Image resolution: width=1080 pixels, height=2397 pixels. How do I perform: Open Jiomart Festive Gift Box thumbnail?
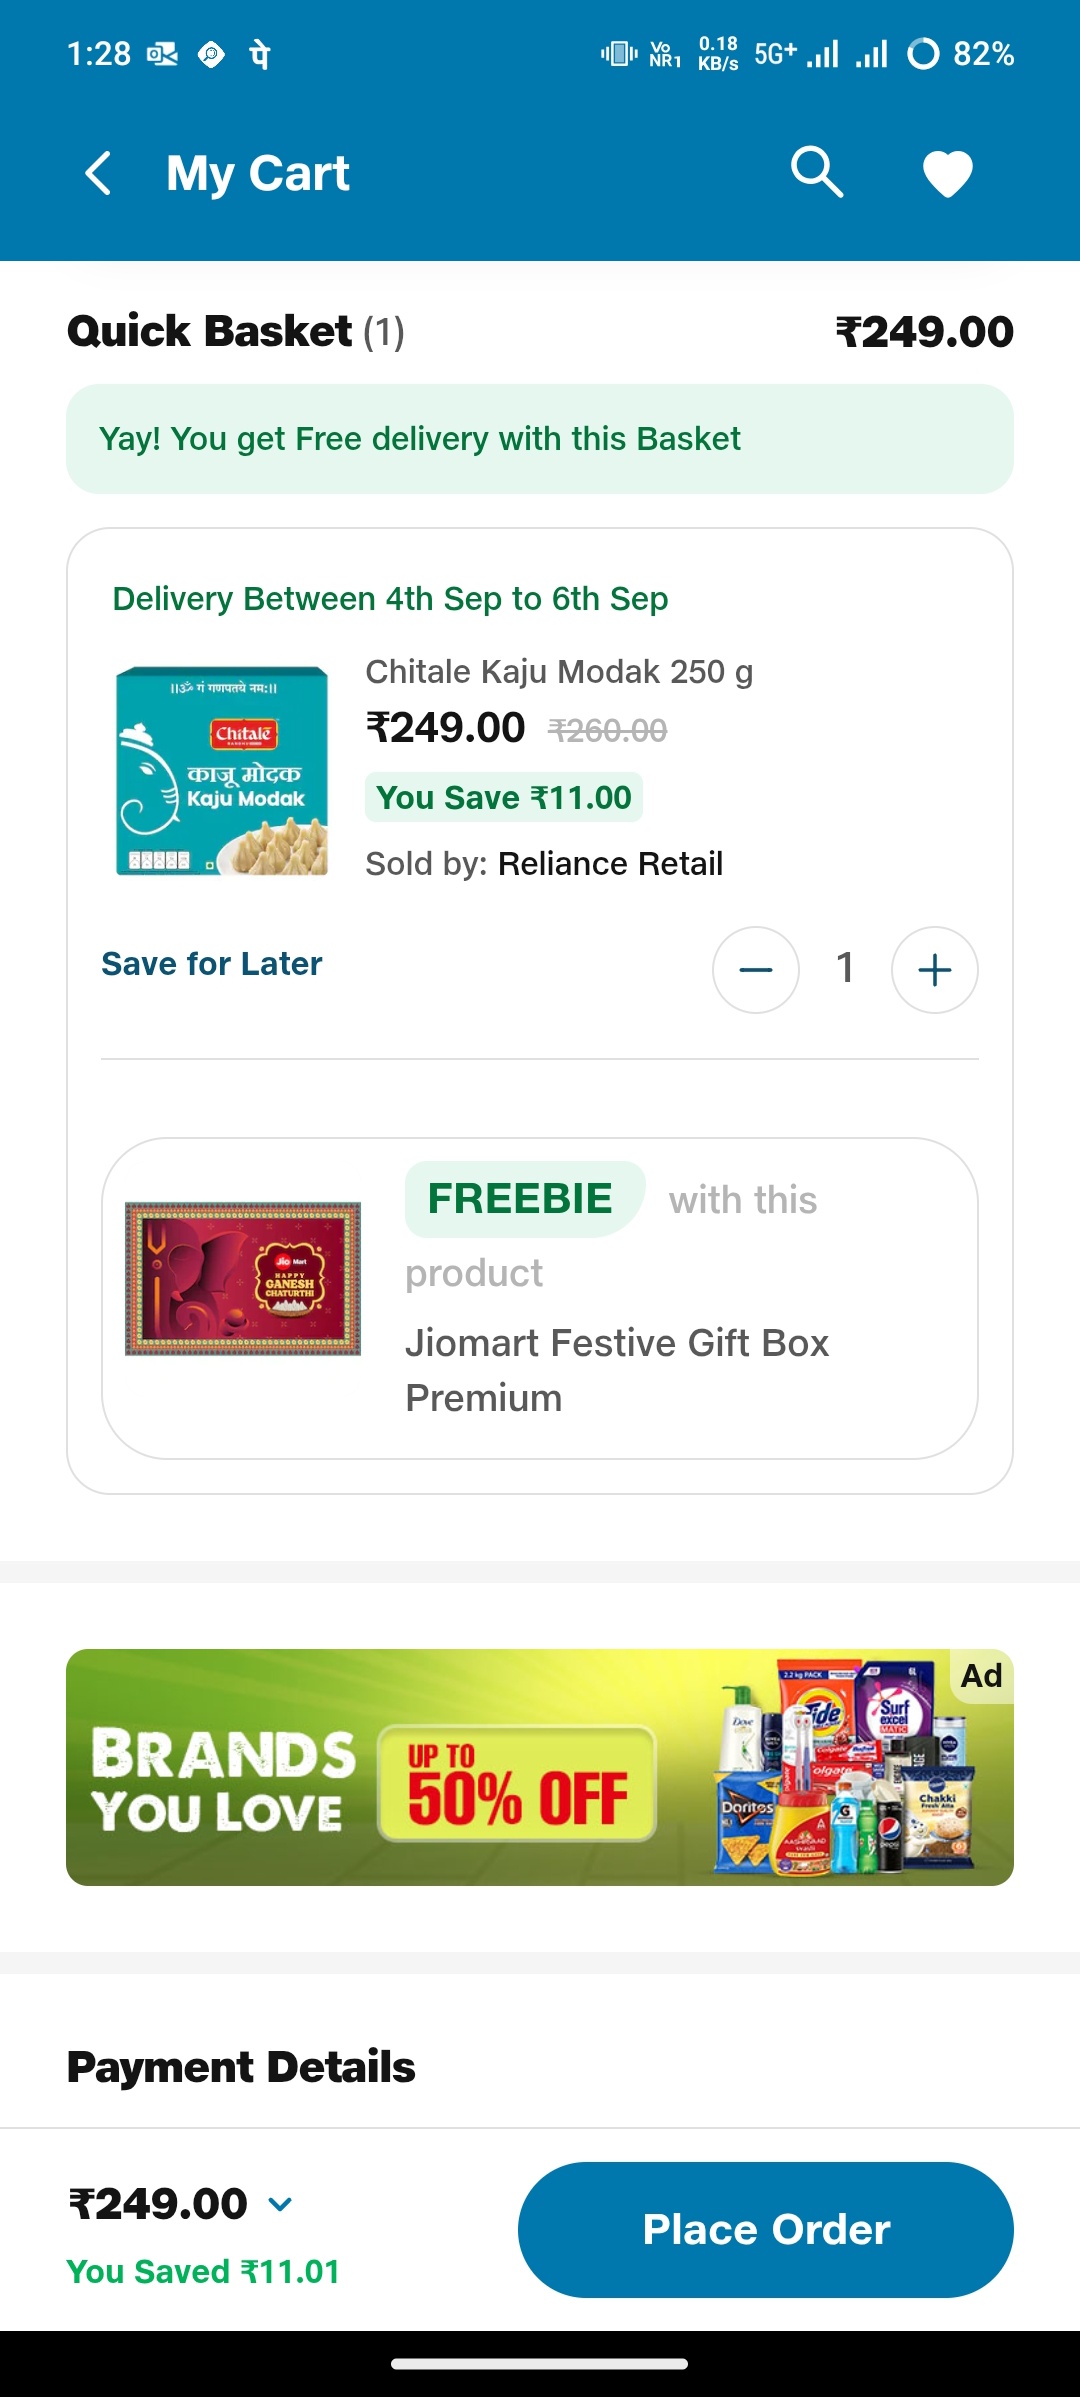click(243, 1278)
